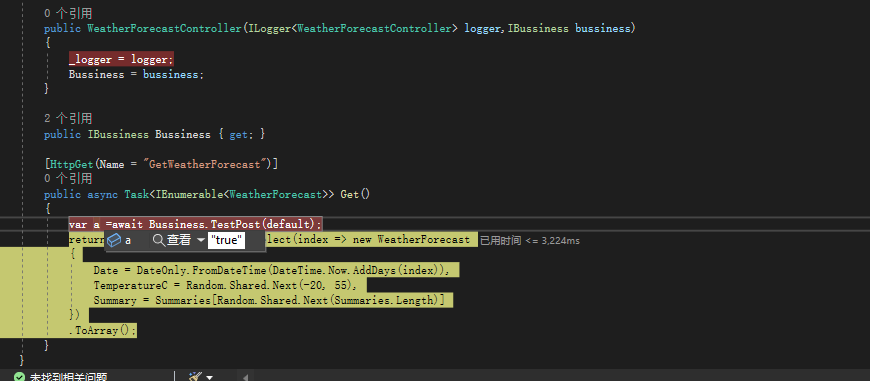Open the 查看 magnifier visualizer icon
The width and height of the screenshot is (870, 381).
(159, 240)
